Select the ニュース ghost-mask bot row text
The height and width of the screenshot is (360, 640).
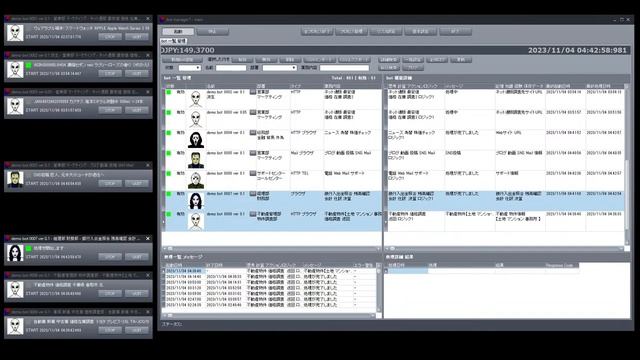pyautogui.click(x=348, y=133)
